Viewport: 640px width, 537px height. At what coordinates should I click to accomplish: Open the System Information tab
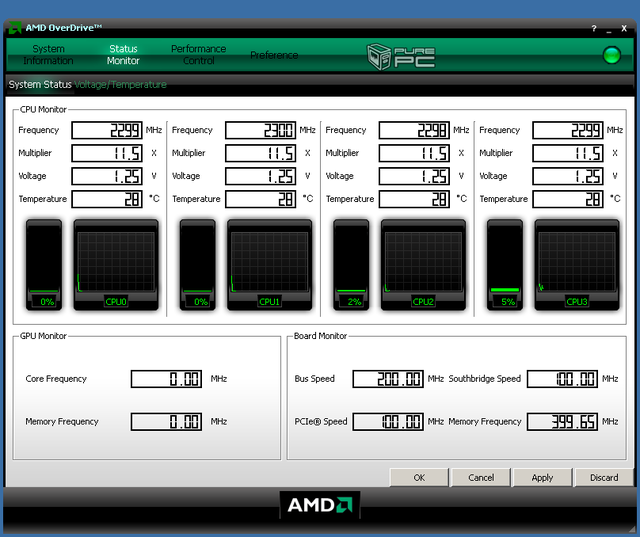coord(48,55)
